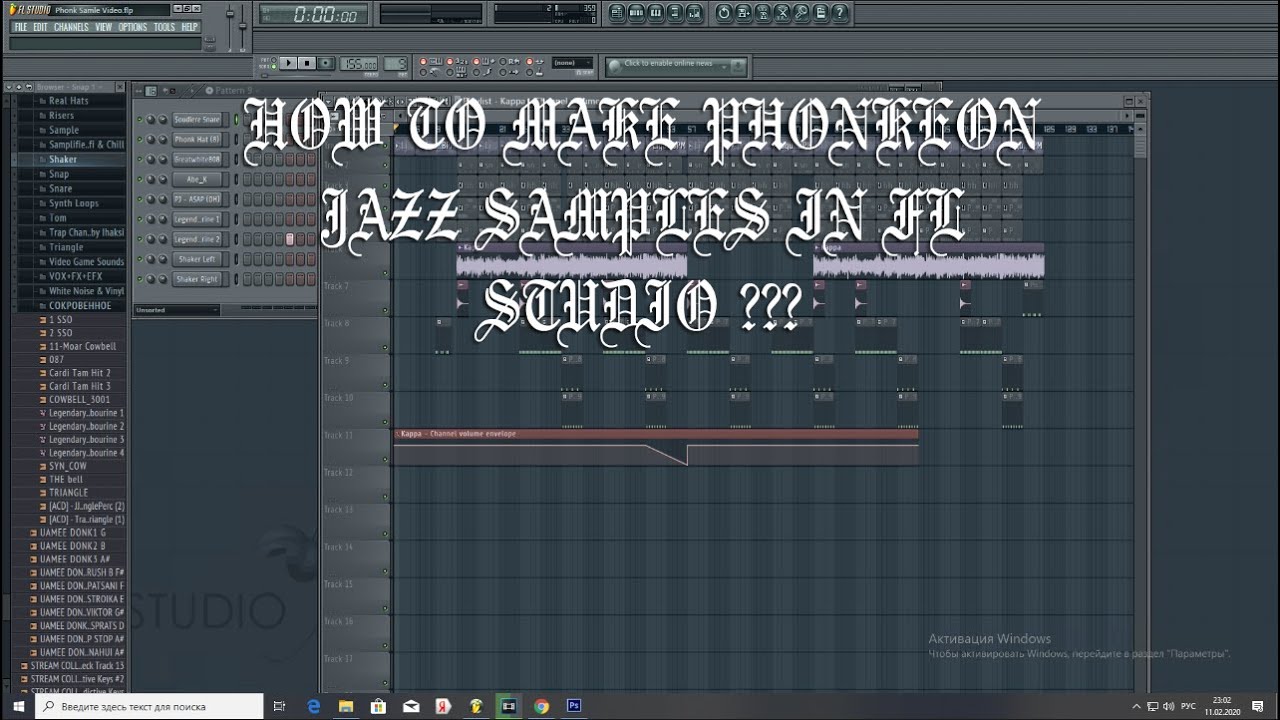The width and height of the screenshot is (1280, 720).
Task: Toggle the Soudiere Snare channel selector light
Action: click(236, 119)
